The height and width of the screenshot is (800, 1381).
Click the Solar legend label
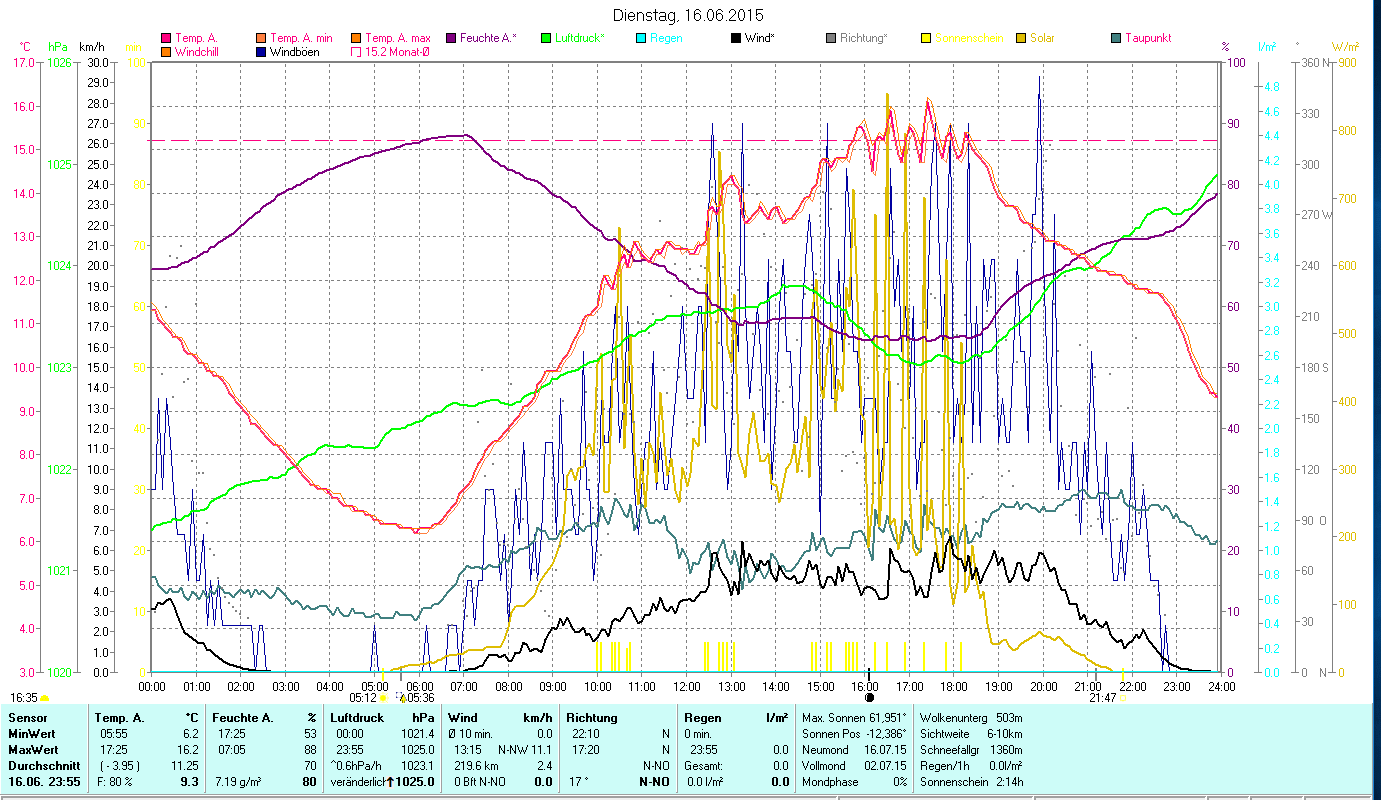(1041, 38)
